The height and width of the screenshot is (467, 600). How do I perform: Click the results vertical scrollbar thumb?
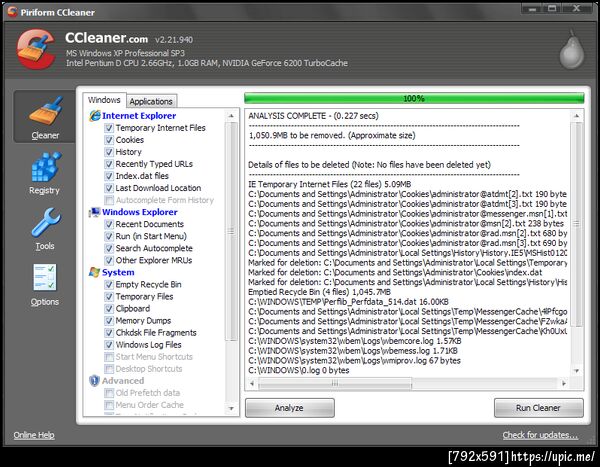click(577, 224)
